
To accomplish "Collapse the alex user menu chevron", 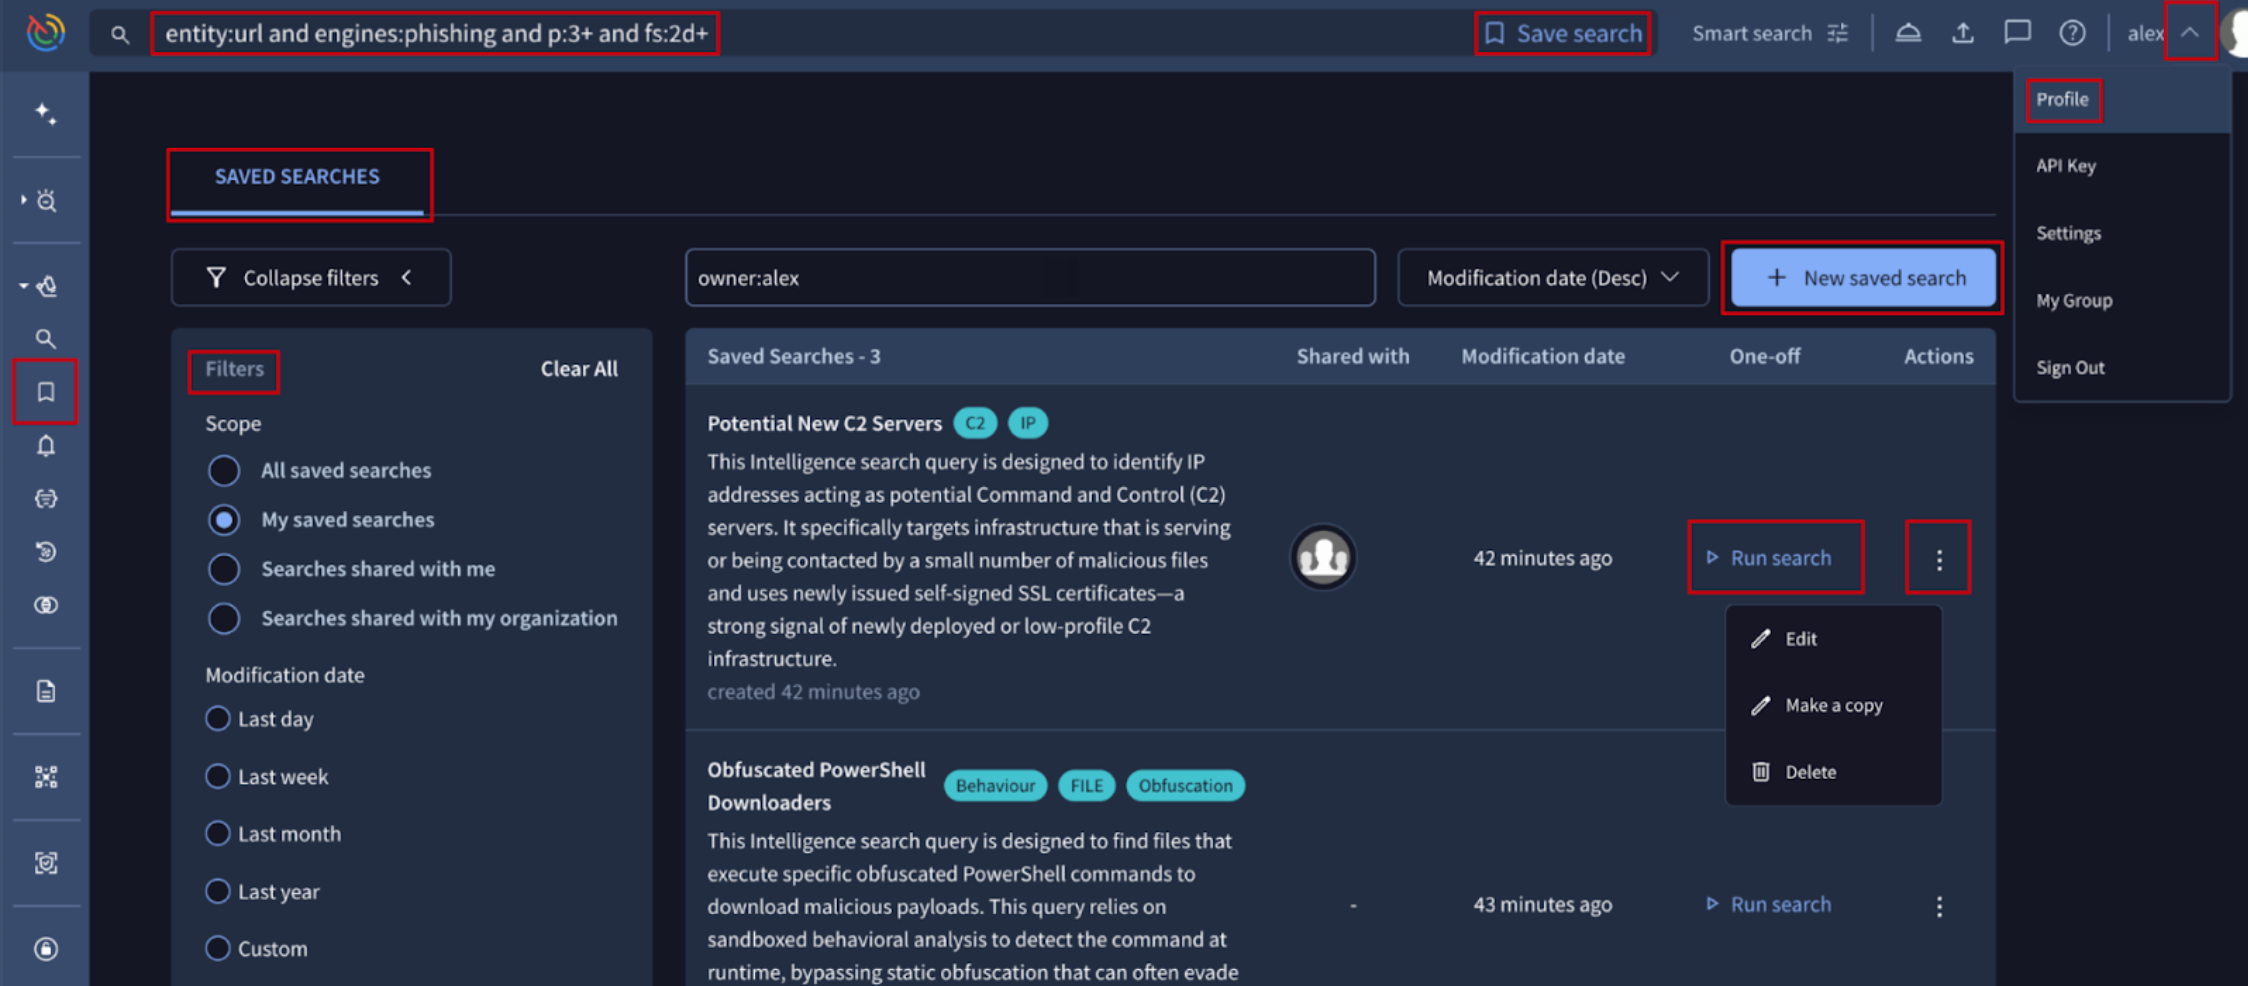I will (x=2189, y=33).
